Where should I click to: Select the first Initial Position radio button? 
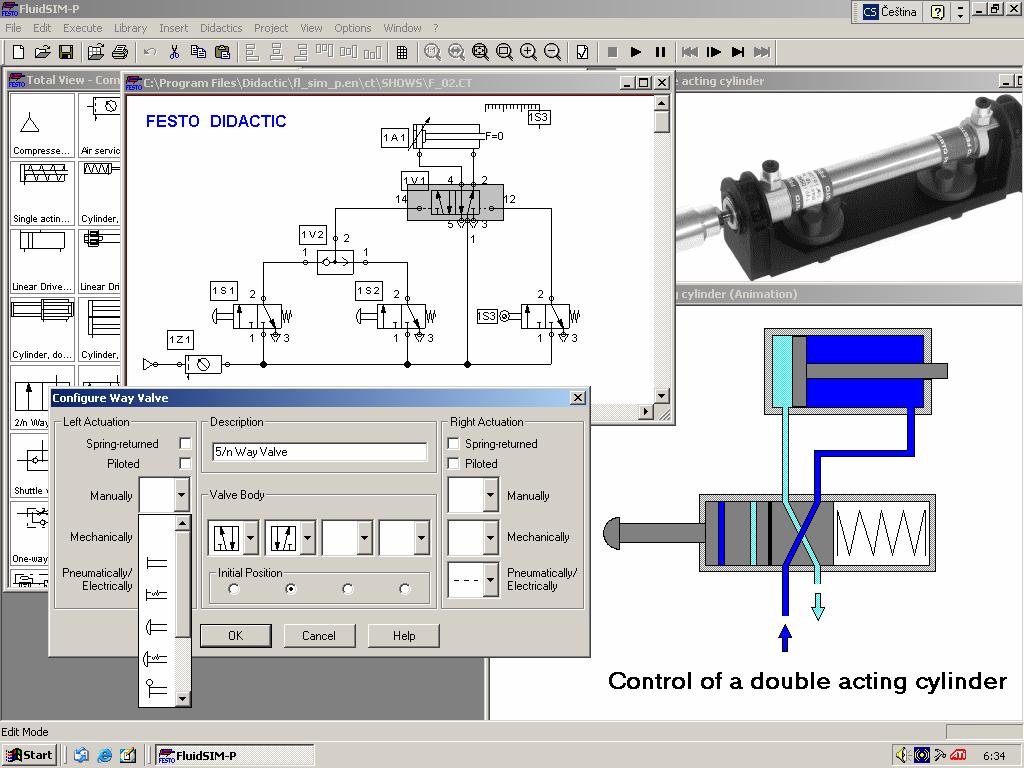tap(234, 589)
